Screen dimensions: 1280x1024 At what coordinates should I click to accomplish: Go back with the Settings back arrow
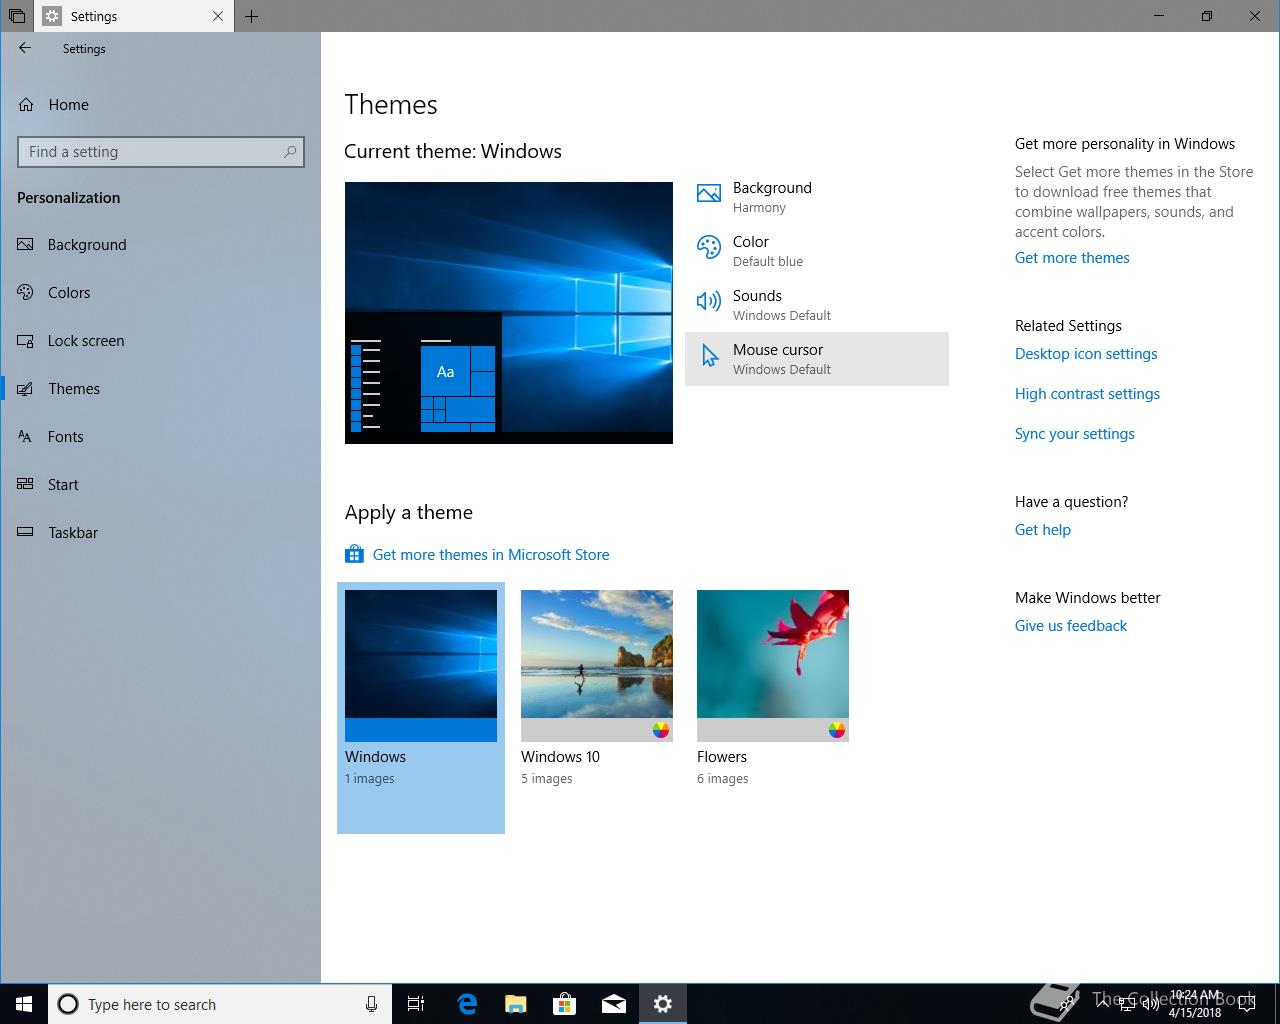25,48
